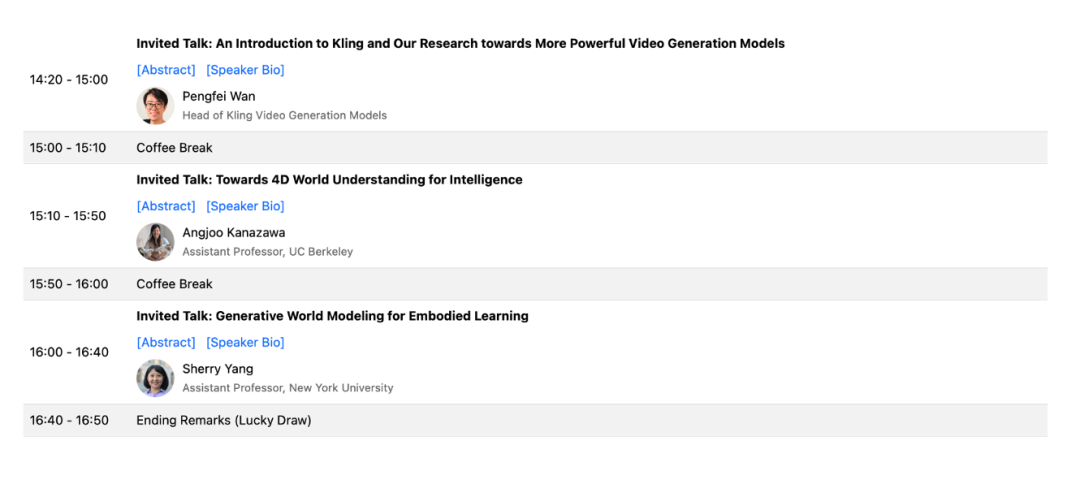The width and height of the screenshot is (1080, 484).
Task: Click the Ending Remarks (Lucky Draw) row
Action: click(224, 420)
